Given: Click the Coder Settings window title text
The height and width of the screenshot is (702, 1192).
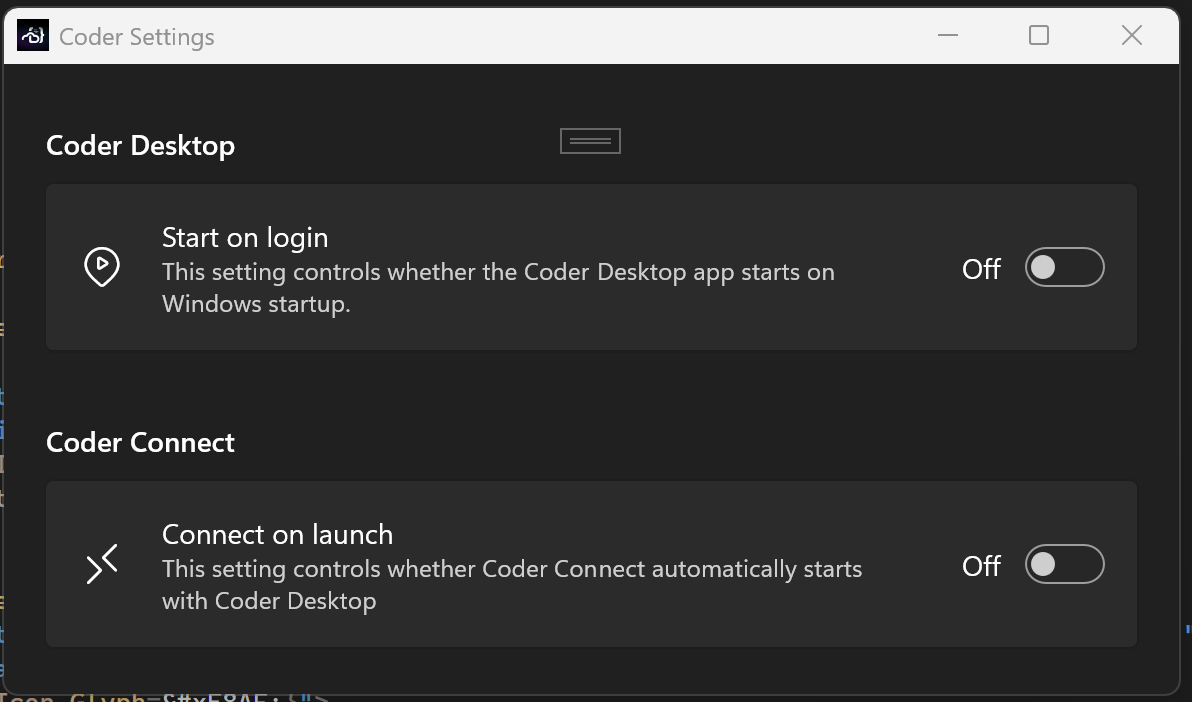Looking at the screenshot, I should 137,37.
